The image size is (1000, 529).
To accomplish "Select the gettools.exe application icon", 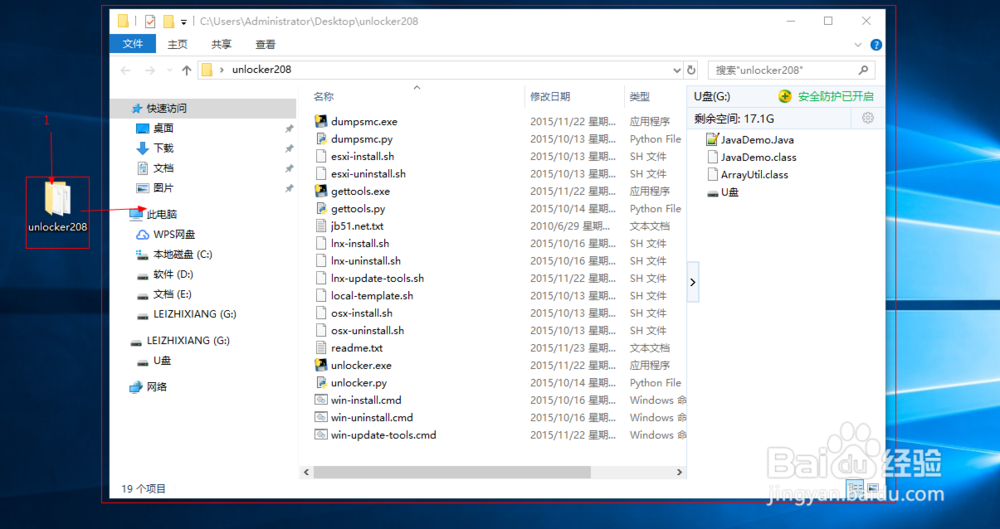I will click(321, 191).
